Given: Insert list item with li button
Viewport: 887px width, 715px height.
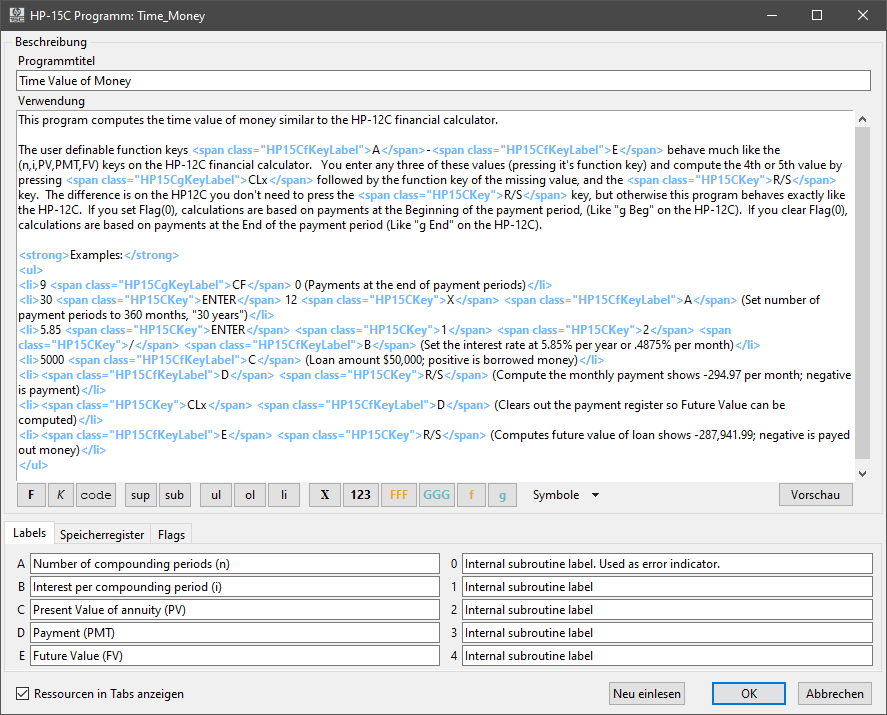Looking at the screenshot, I should pyautogui.click(x=283, y=495).
